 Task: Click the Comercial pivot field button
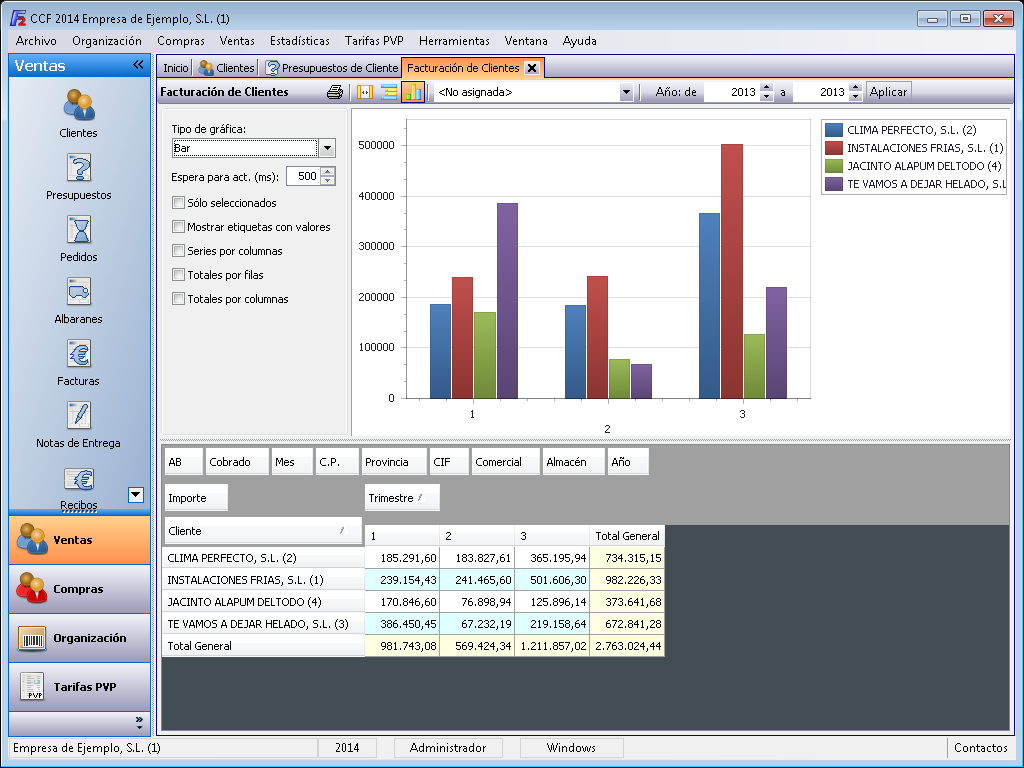[505, 462]
